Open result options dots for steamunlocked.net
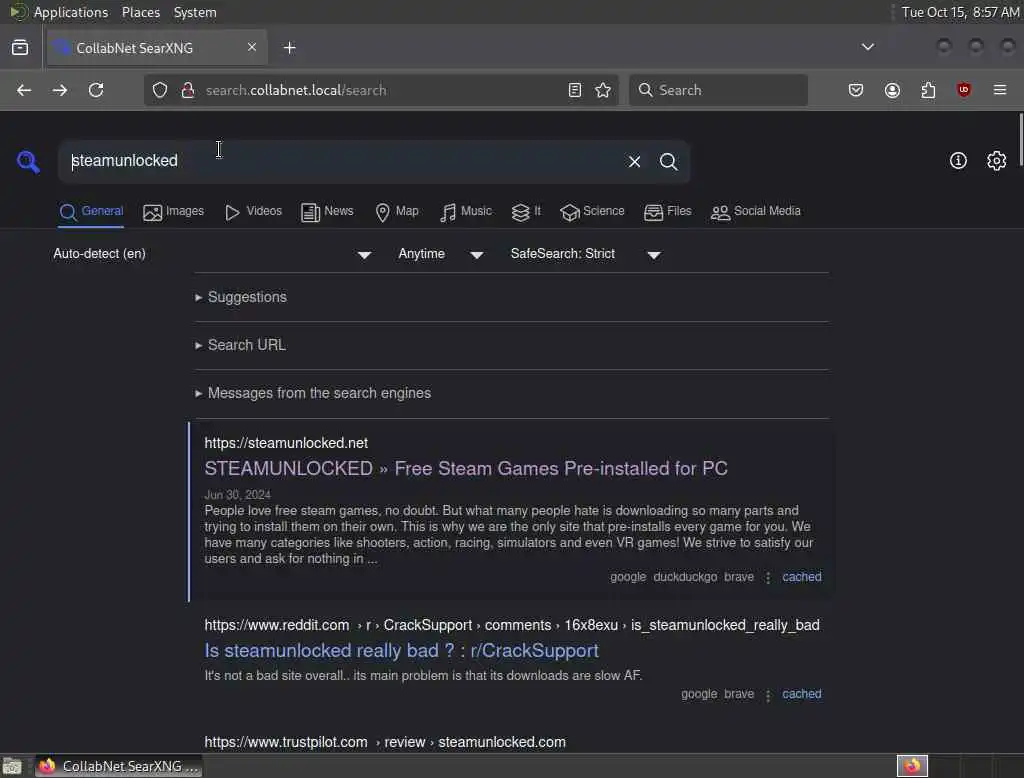The image size is (1024, 778). [768, 577]
